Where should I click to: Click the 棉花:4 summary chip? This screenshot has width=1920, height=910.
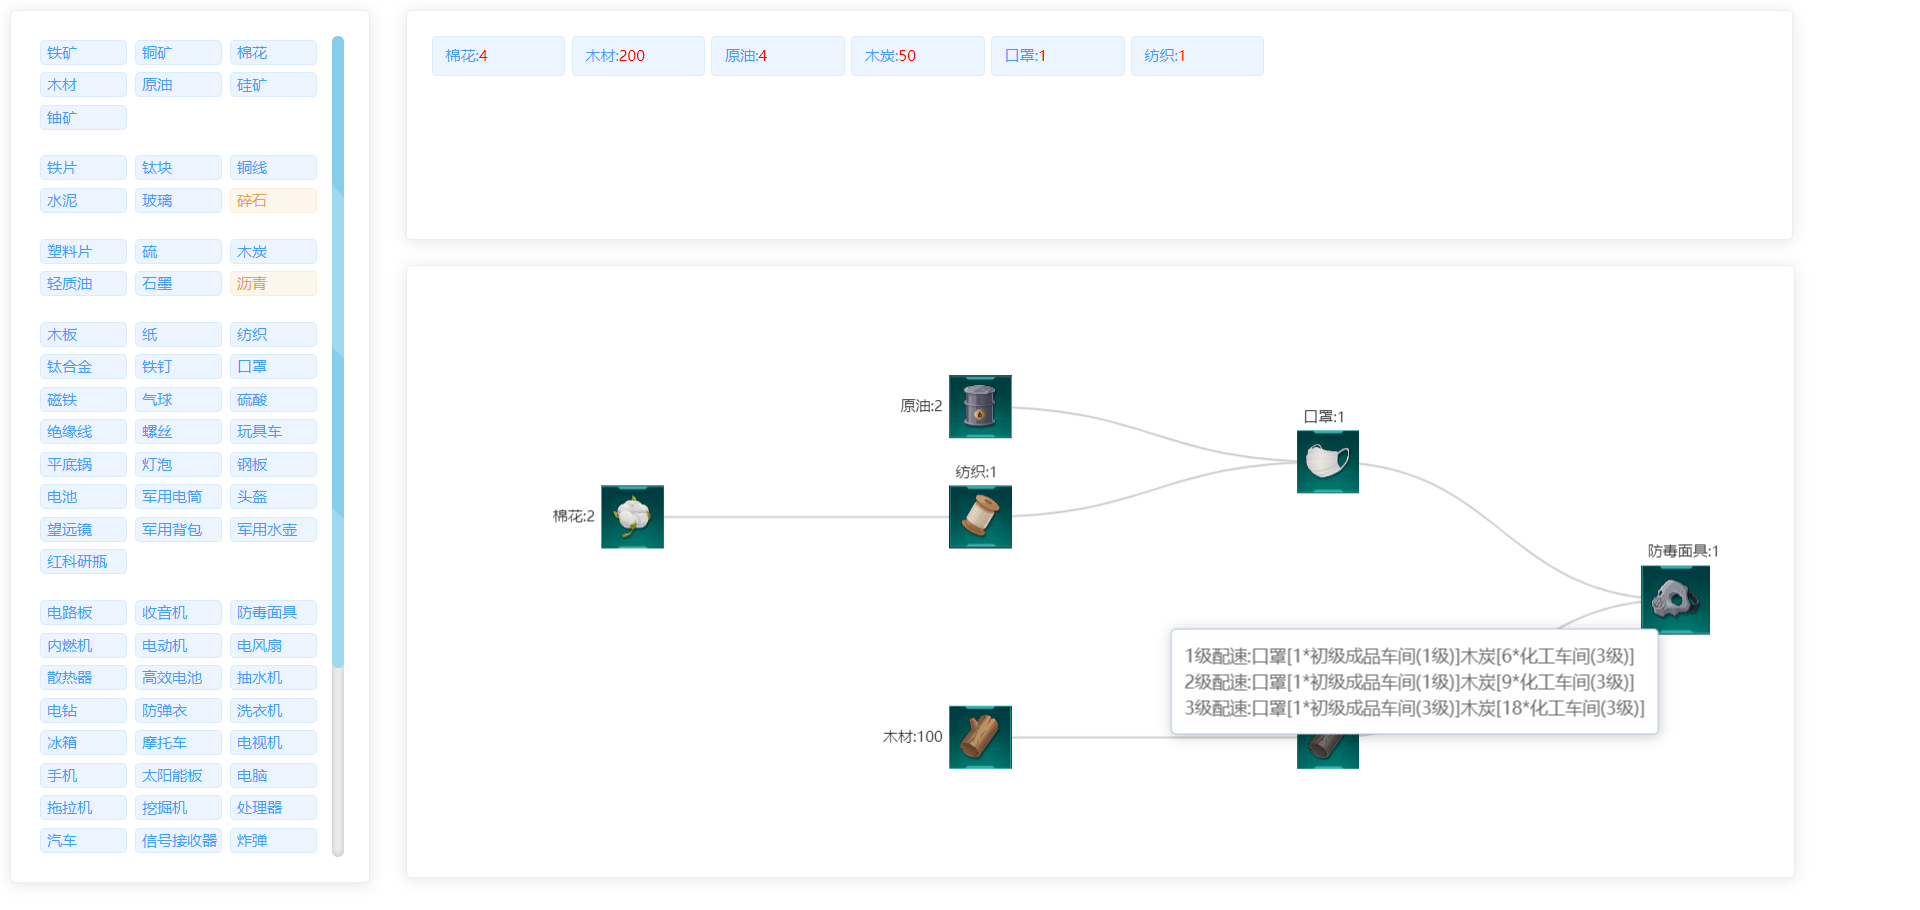(498, 56)
